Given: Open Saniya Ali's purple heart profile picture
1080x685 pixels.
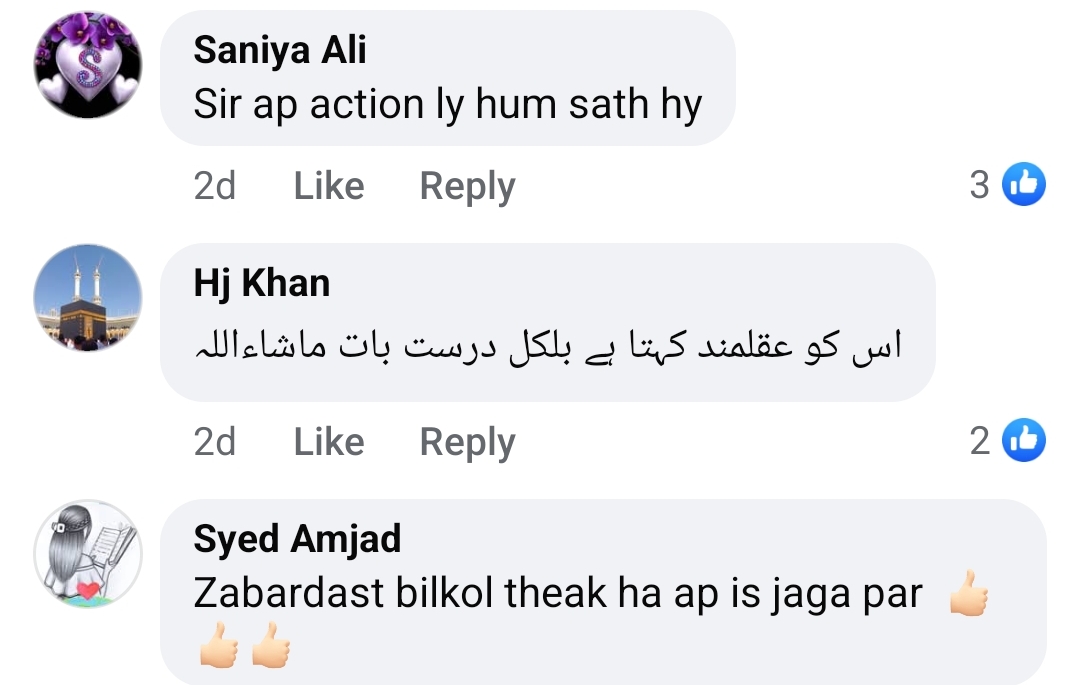Looking at the screenshot, I should 88,65.
